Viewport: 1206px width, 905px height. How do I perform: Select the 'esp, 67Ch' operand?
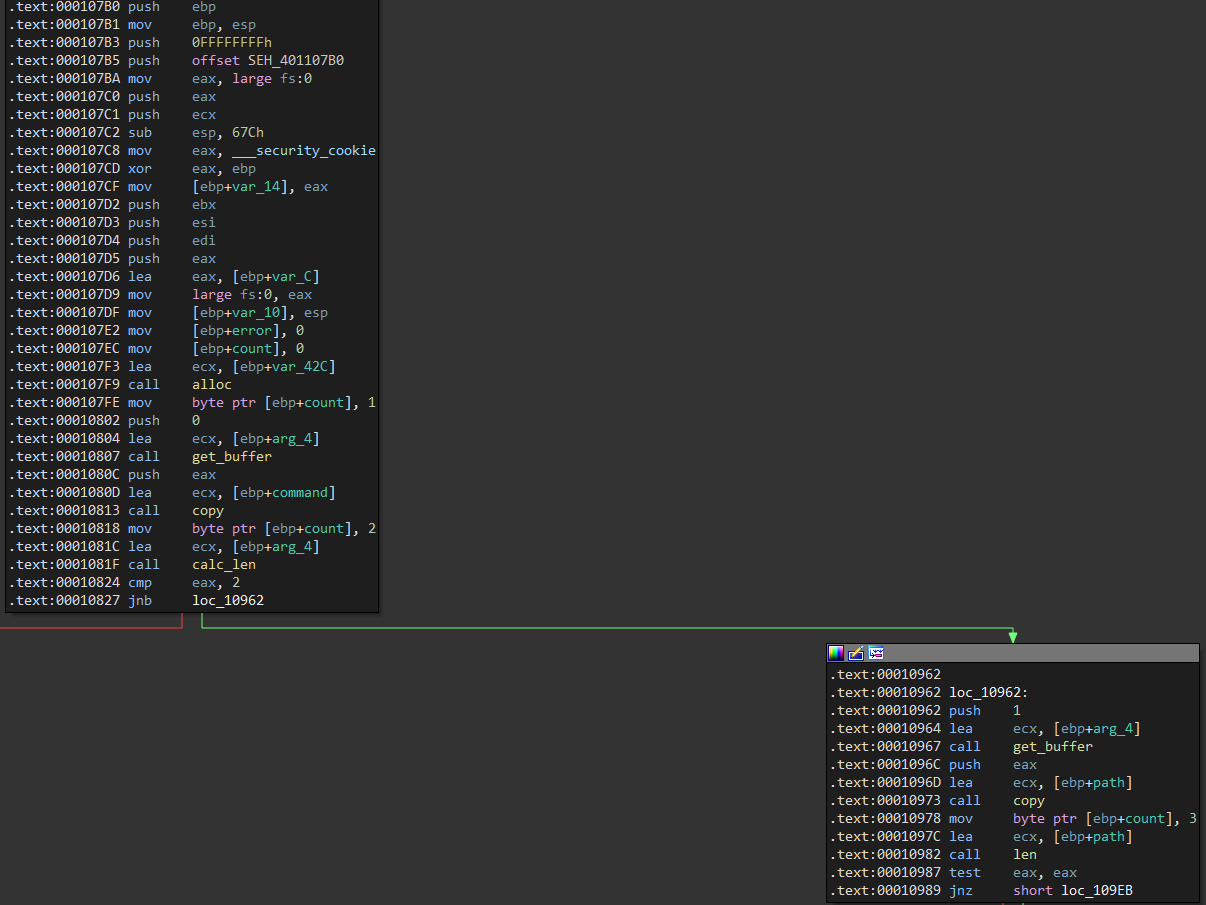tap(228, 133)
